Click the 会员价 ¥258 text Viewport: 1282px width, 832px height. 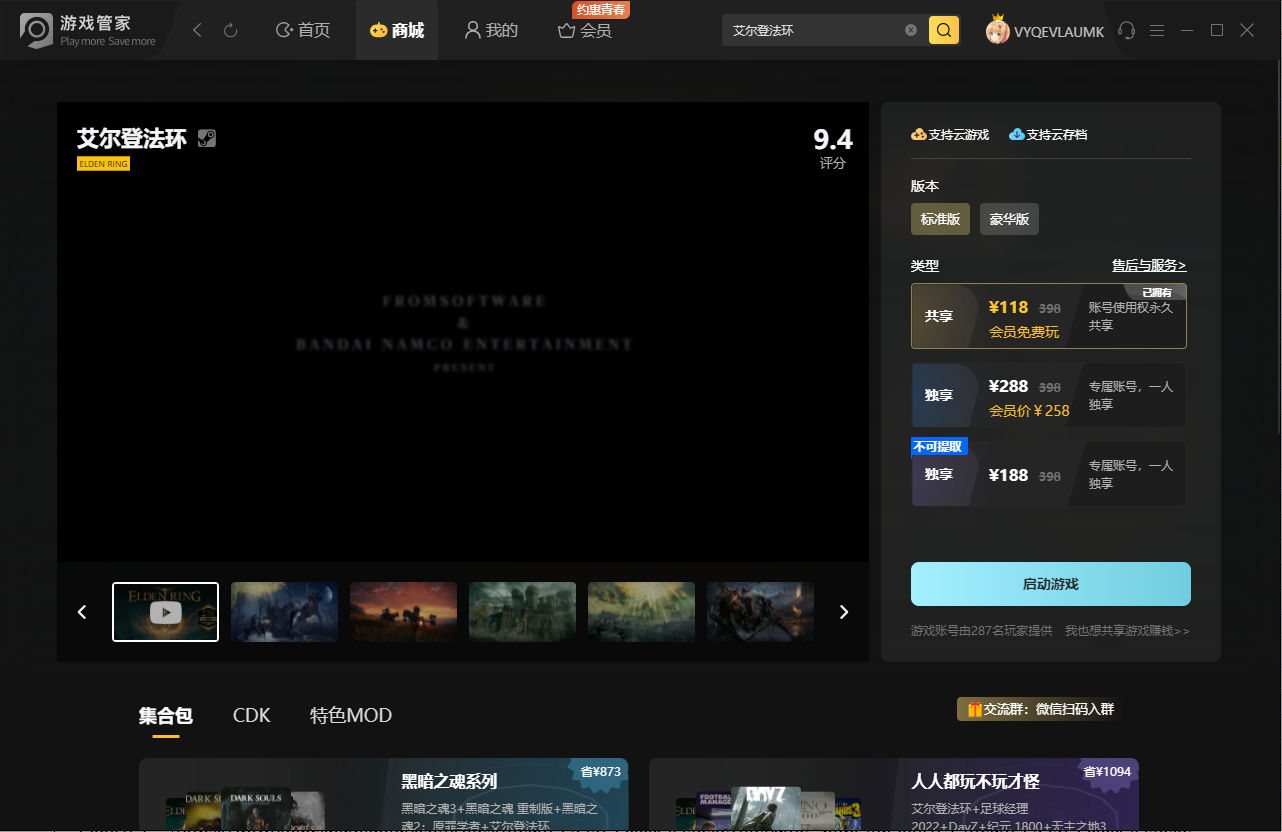(x=1029, y=411)
